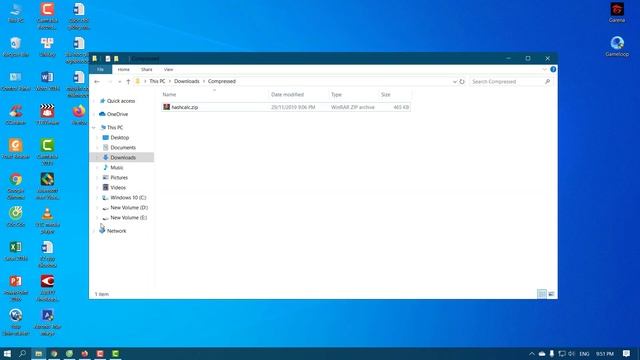Go up one folder level arrow
This screenshot has height=360, width=640.
(128, 82)
